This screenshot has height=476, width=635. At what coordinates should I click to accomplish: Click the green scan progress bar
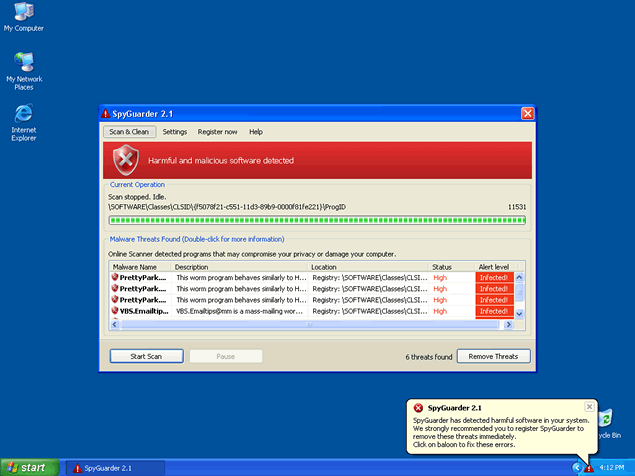pyautogui.click(x=317, y=220)
